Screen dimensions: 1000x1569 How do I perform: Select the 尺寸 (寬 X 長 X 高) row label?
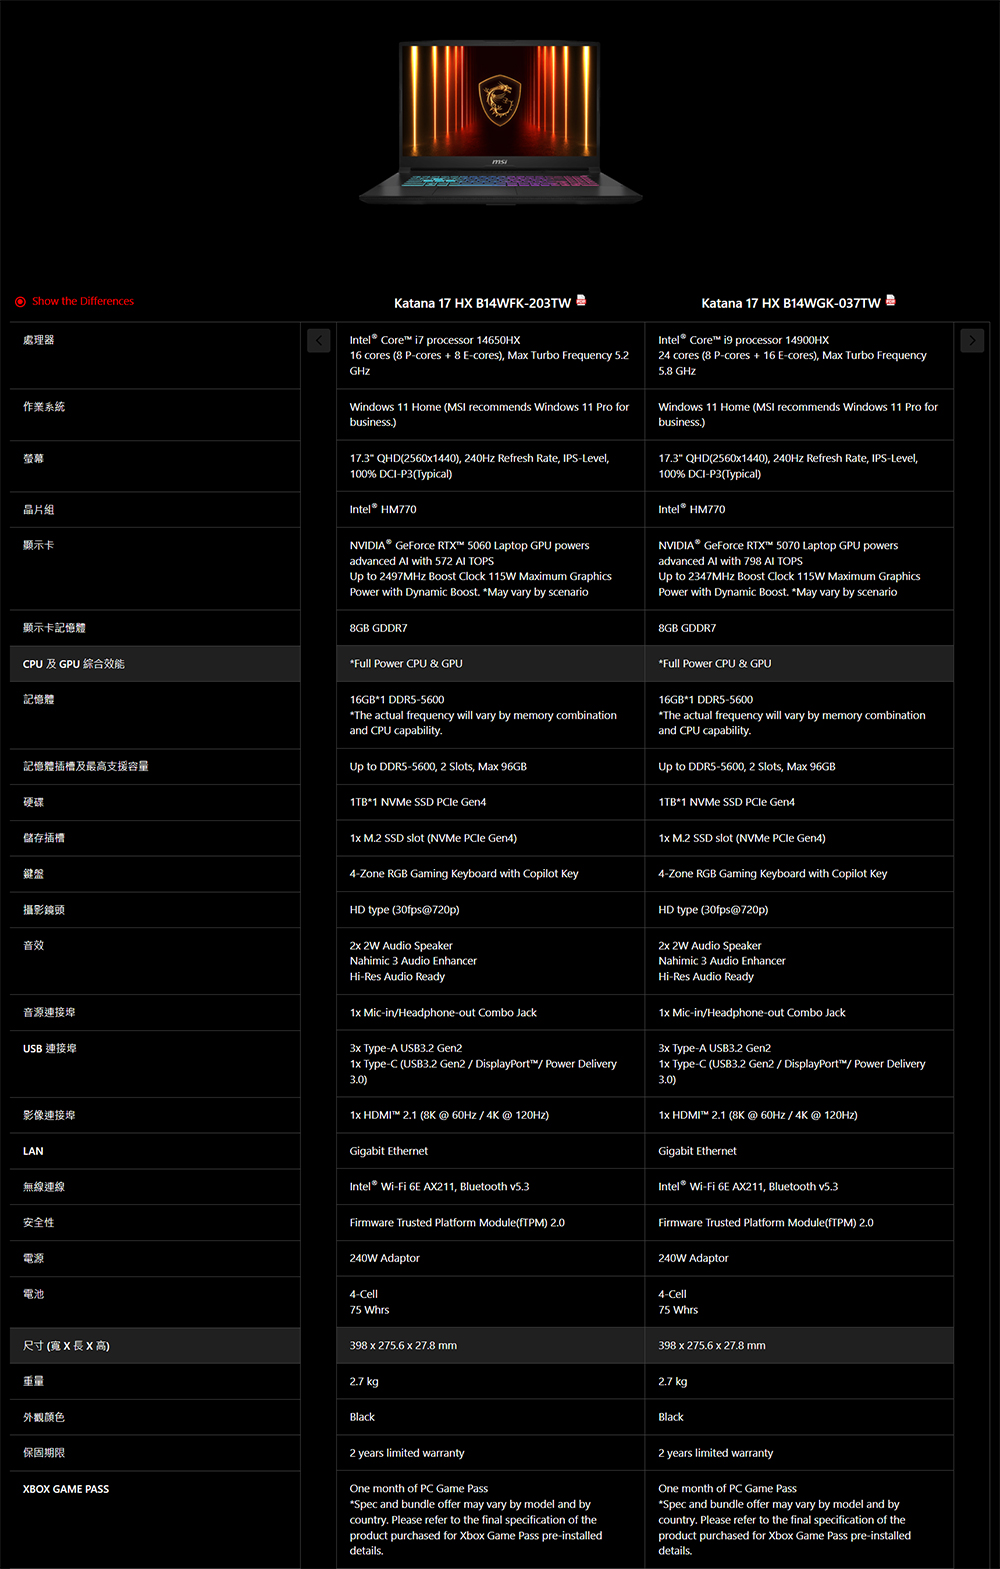pyautogui.click(x=67, y=1346)
